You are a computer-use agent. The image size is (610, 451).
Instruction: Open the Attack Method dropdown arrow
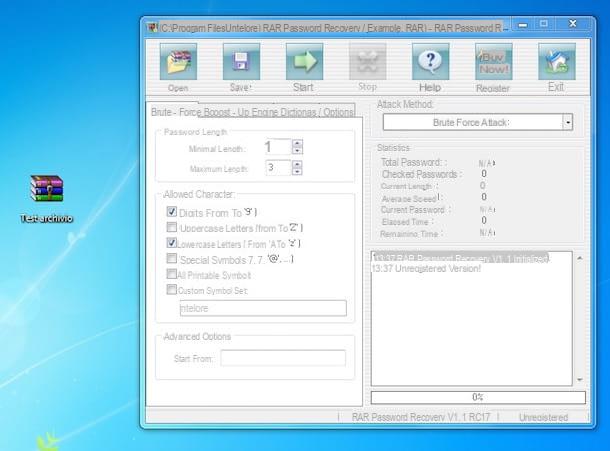pos(568,122)
